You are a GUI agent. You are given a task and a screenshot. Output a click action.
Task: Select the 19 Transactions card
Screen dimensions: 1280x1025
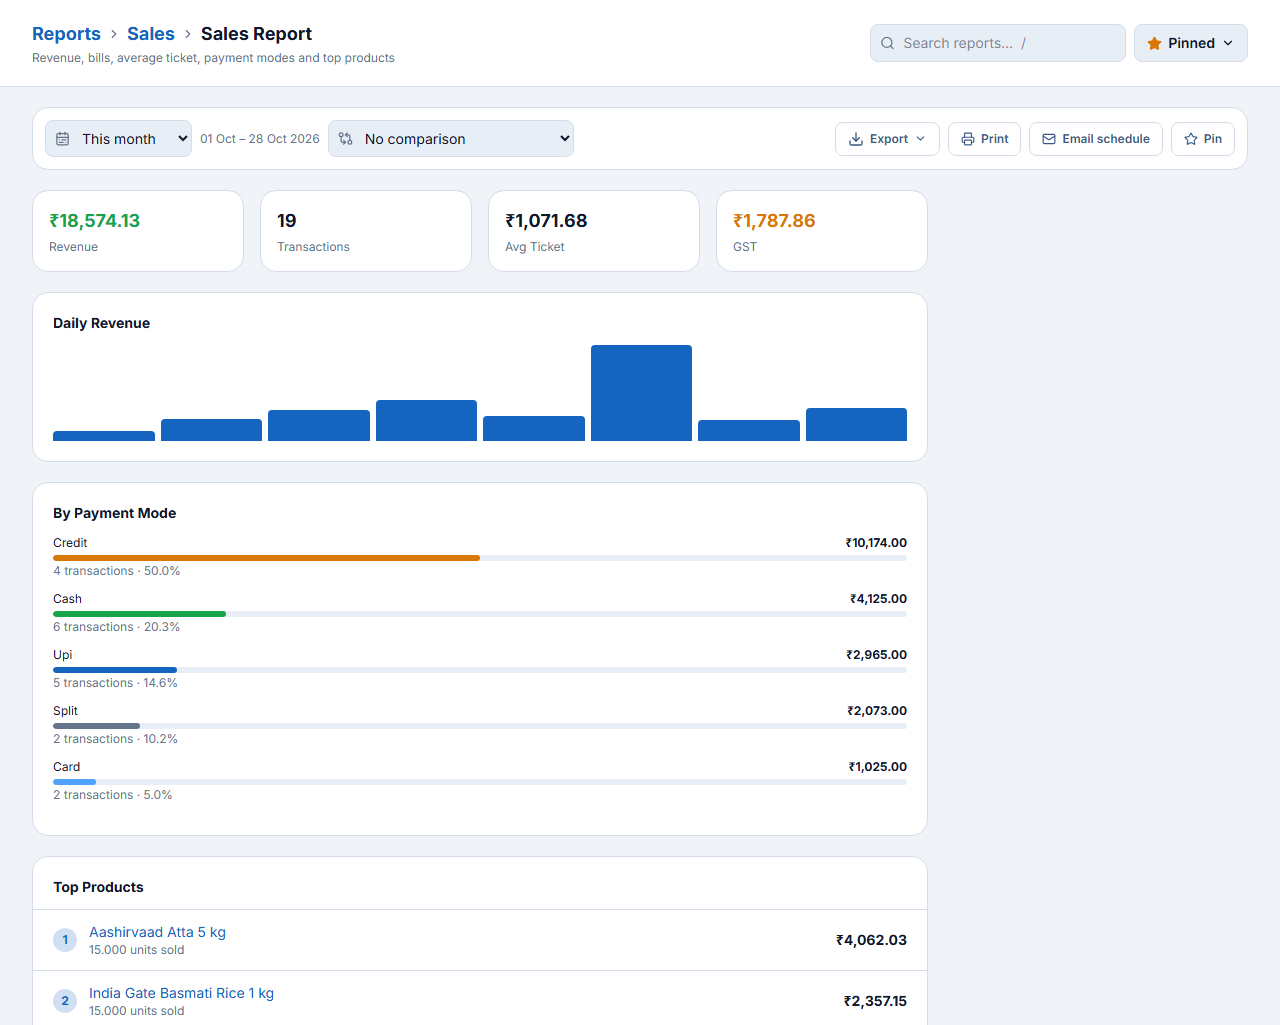366,231
